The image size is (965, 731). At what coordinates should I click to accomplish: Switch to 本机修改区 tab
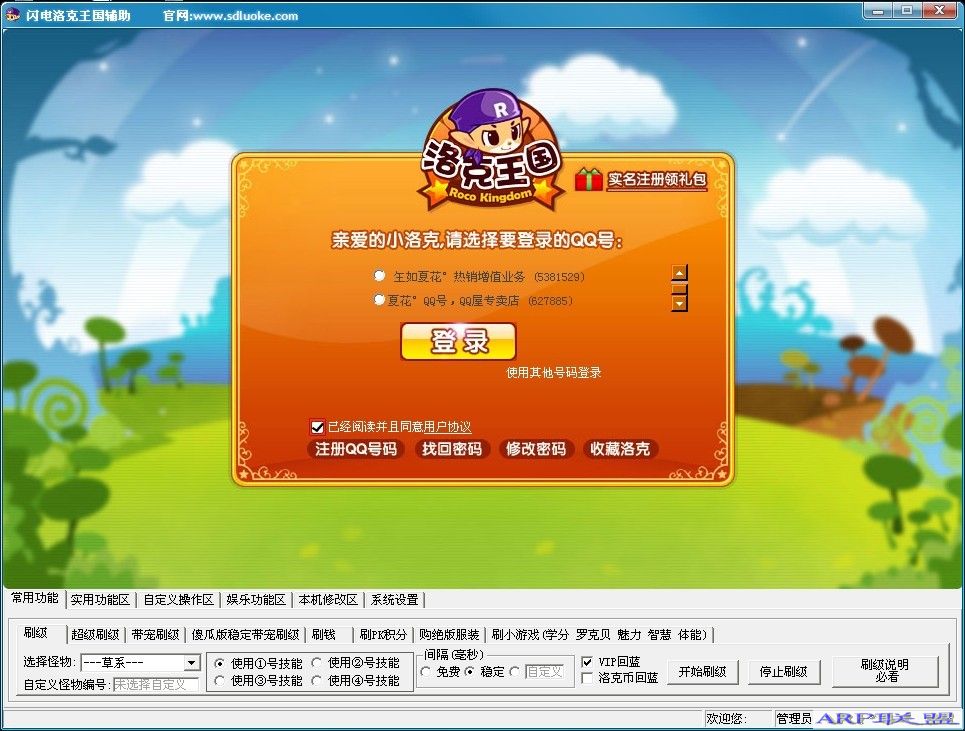(328, 600)
